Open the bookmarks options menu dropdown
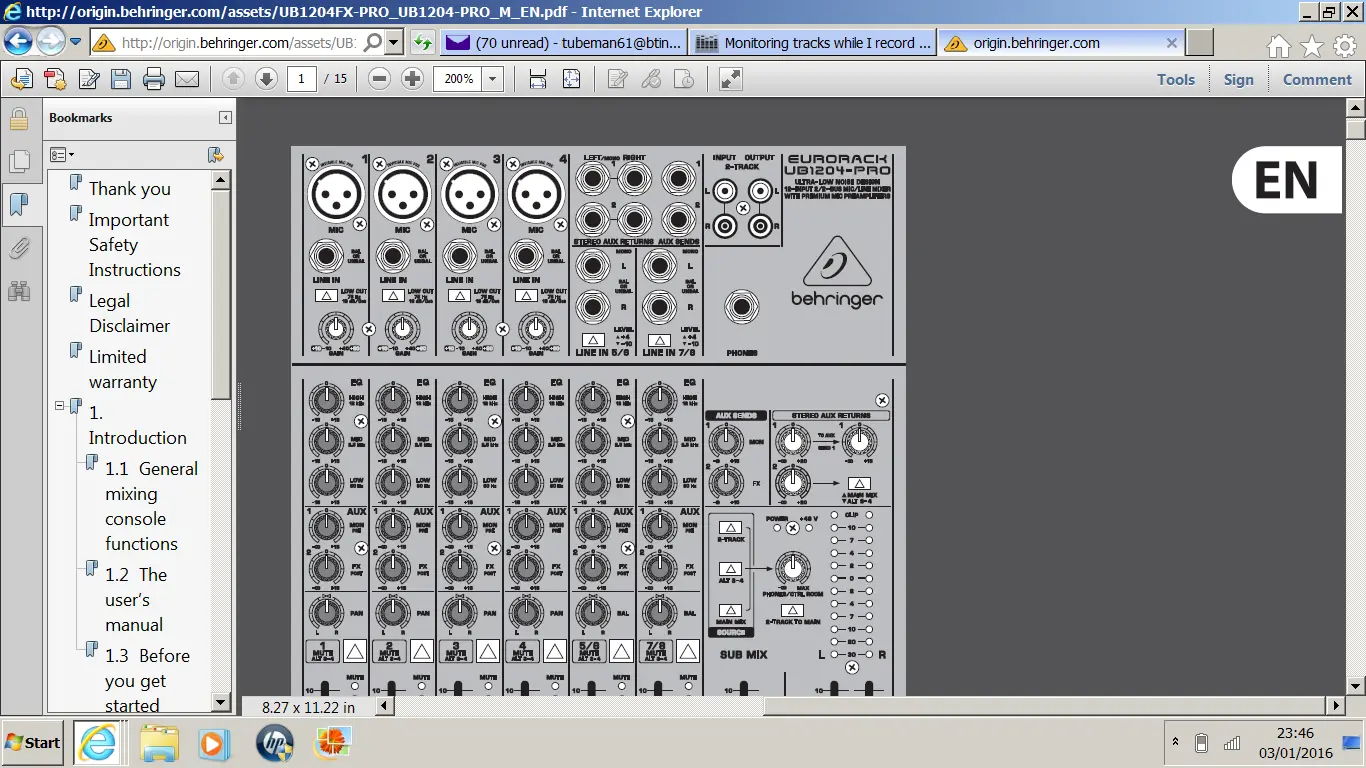This screenshot has height=768, width=1366. click(62, 154)
